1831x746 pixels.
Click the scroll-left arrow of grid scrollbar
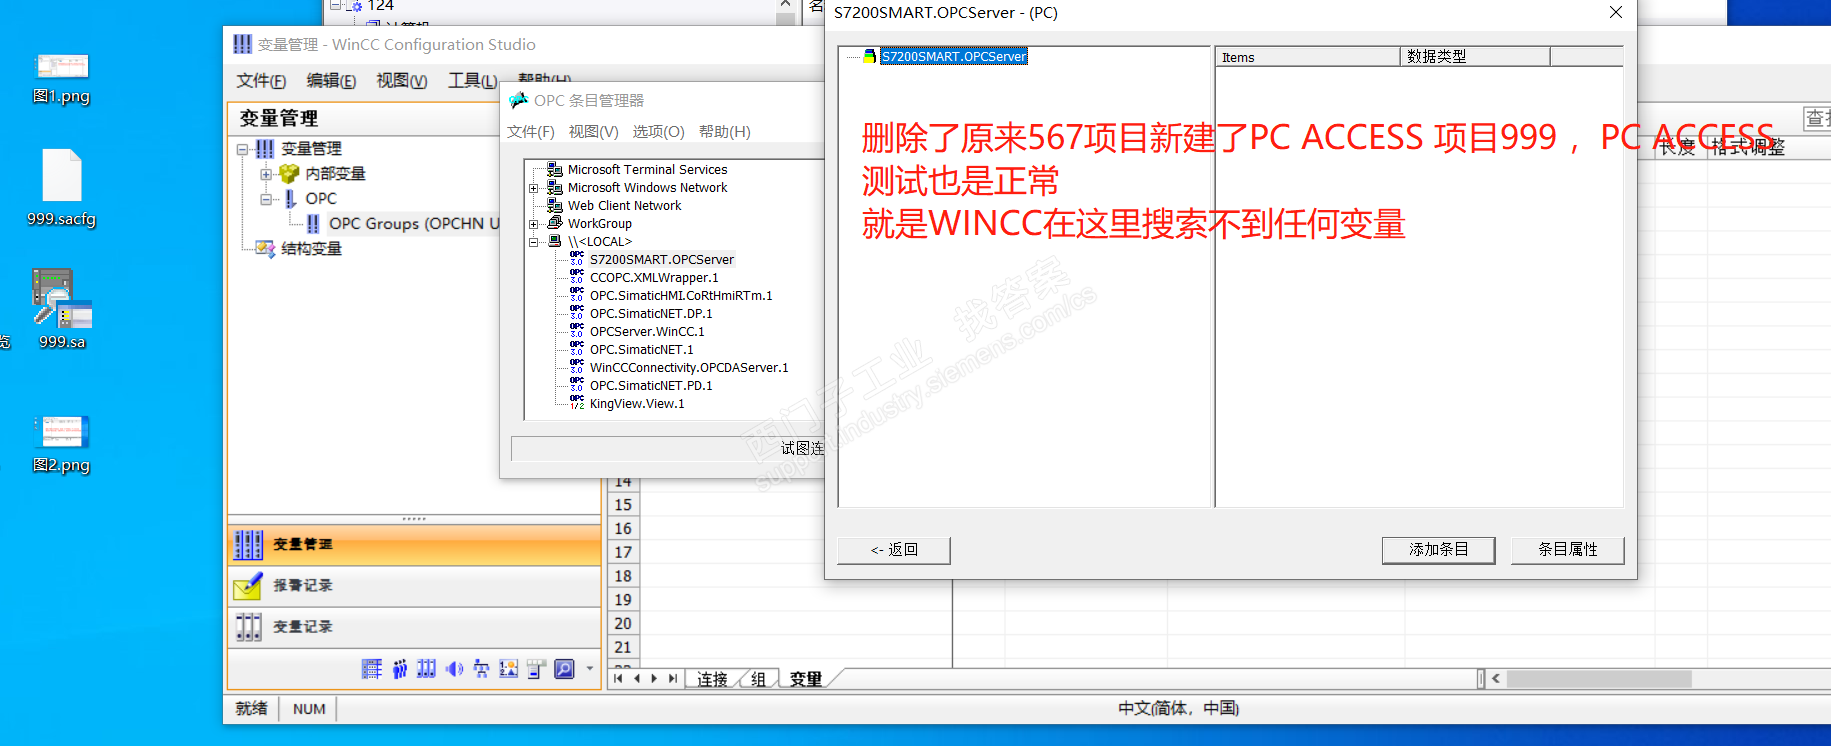point(1496,679)
